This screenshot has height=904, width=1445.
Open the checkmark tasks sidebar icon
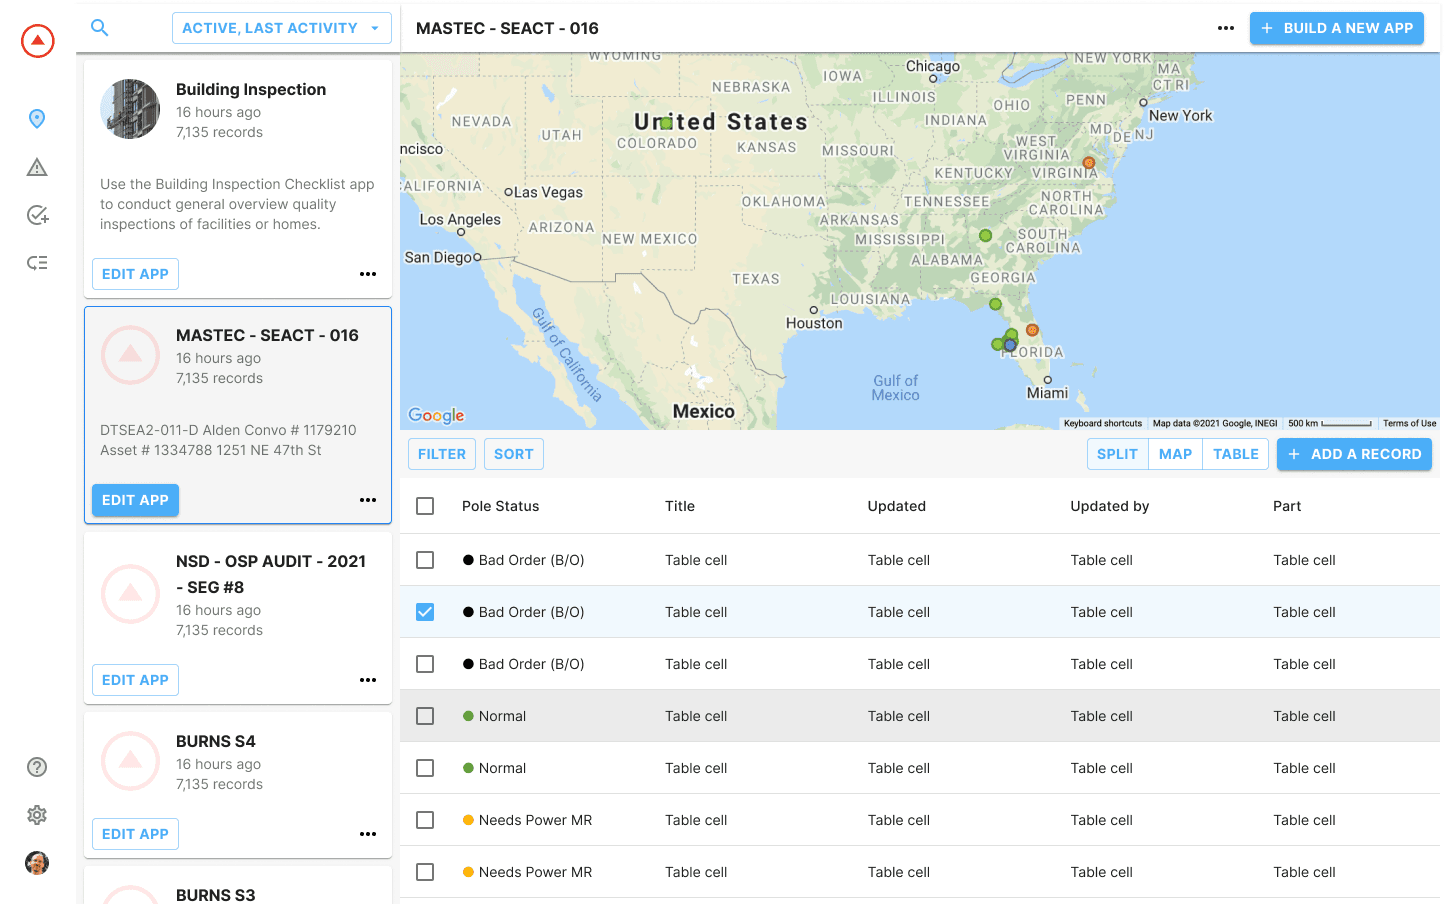(x=37, y=215)
